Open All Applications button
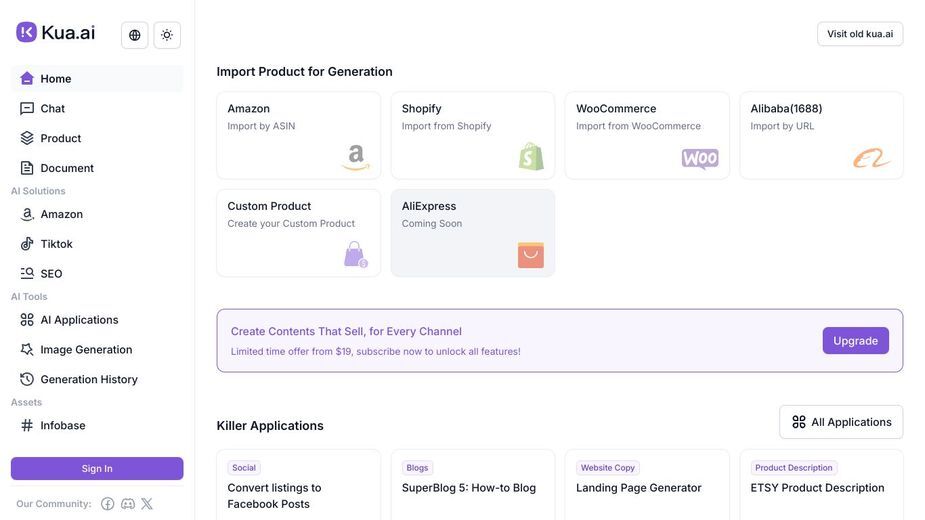 [x=841, y=422]
